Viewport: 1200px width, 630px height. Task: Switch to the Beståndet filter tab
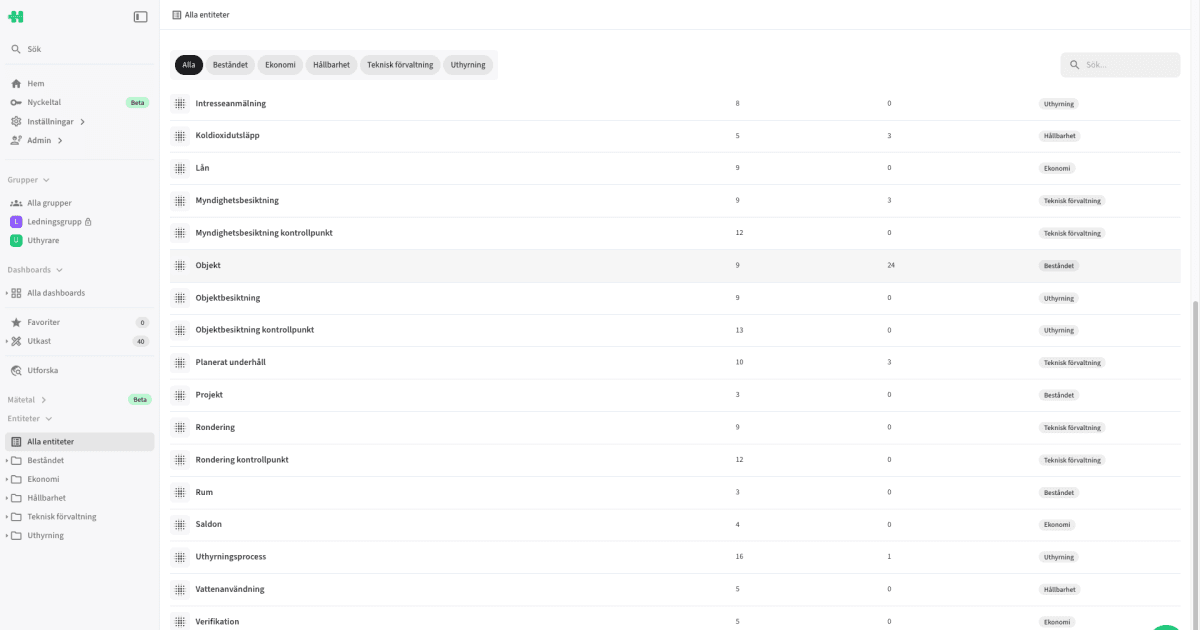pyautogui.click(x=230, y=64)
